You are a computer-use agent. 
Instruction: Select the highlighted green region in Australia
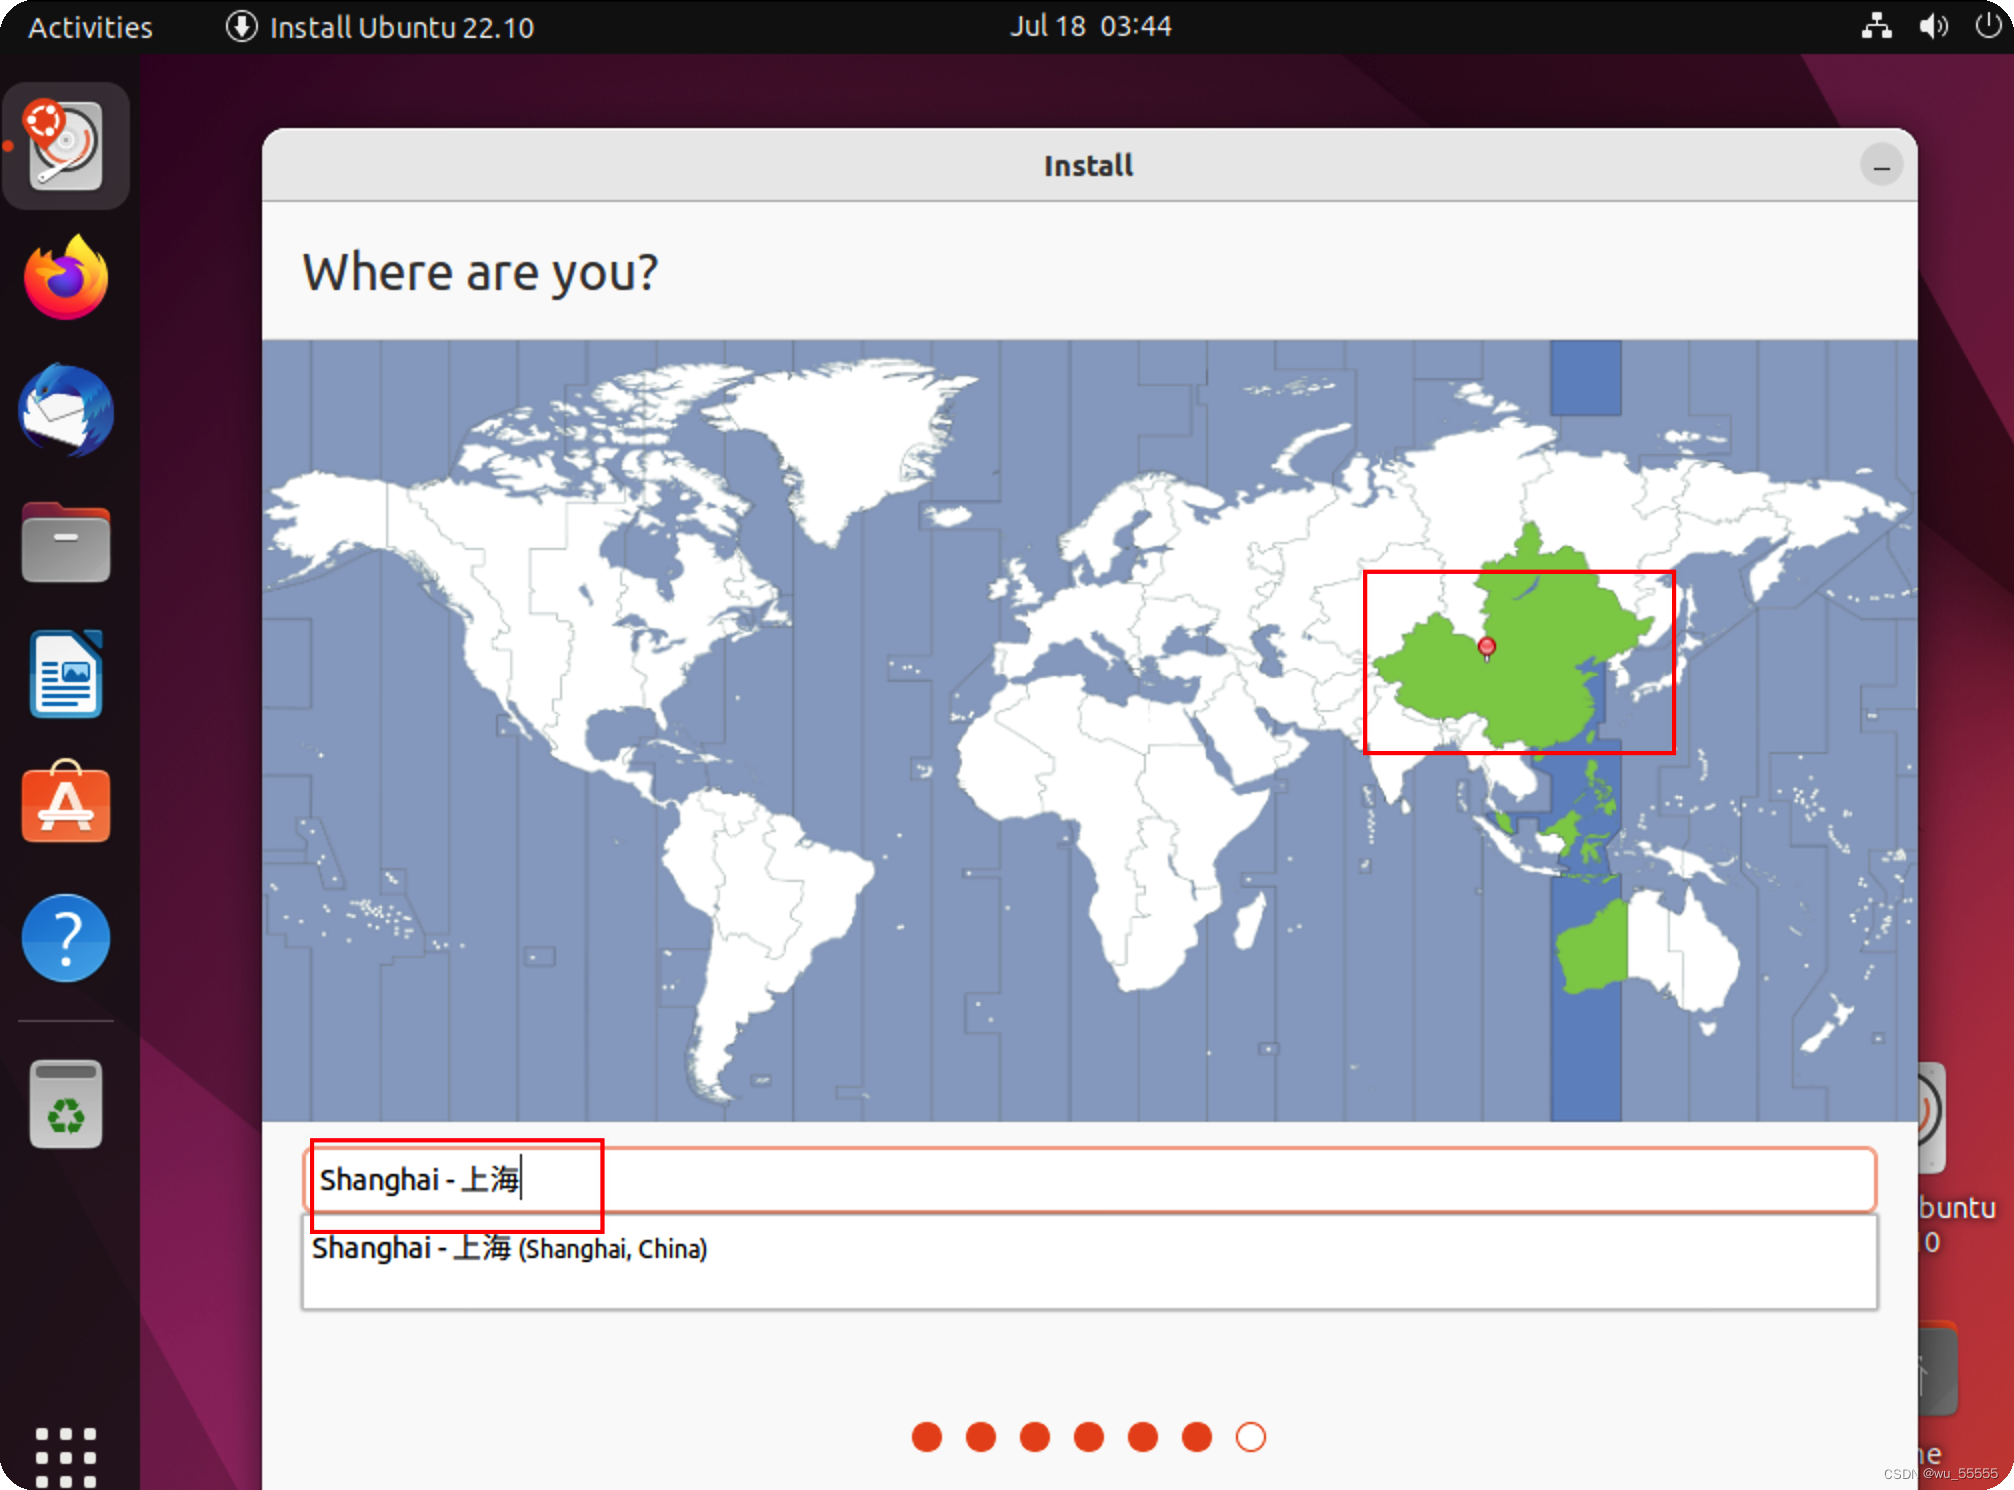coord(1592,946)
